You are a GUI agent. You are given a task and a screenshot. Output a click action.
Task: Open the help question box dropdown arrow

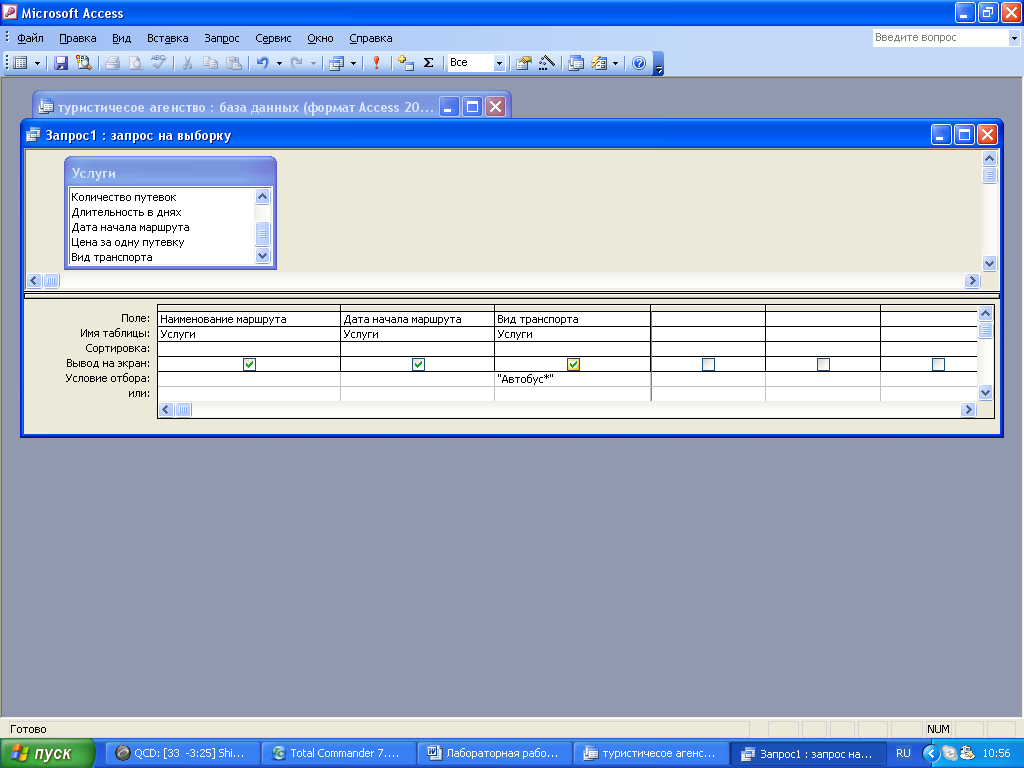(1014, 38)
